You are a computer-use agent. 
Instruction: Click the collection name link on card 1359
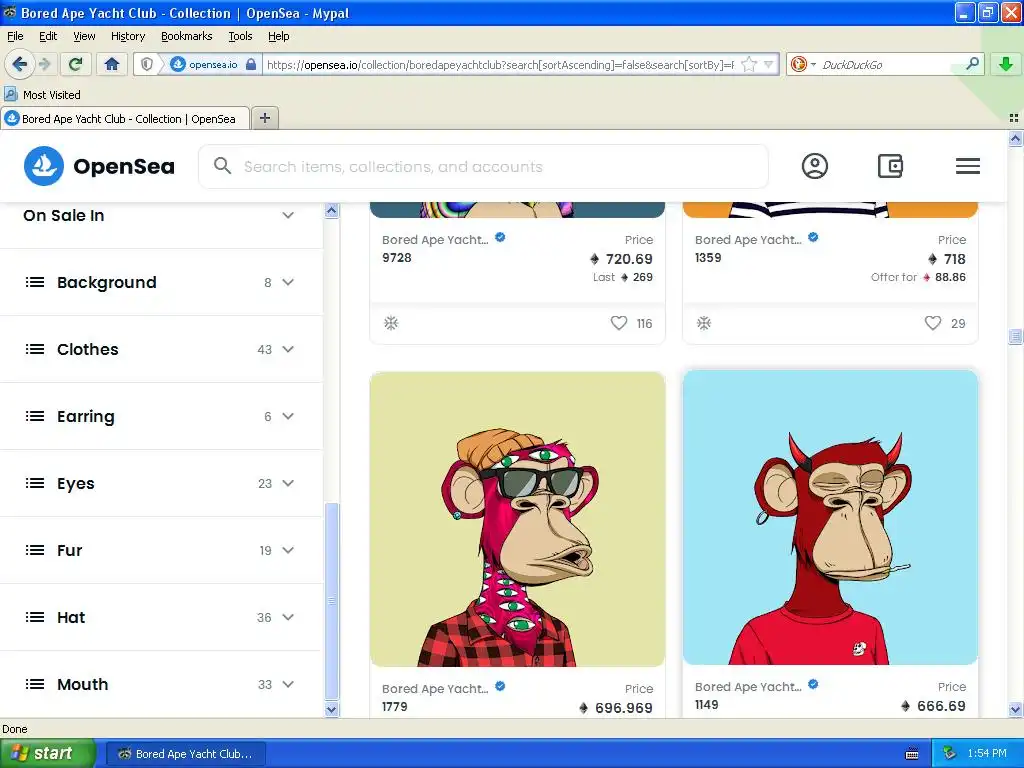point(748,240)
